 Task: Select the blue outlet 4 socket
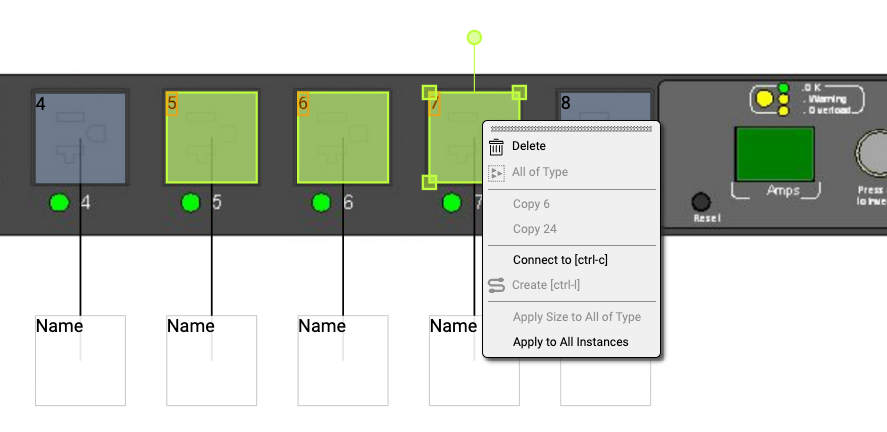click(x=80, y=137)
